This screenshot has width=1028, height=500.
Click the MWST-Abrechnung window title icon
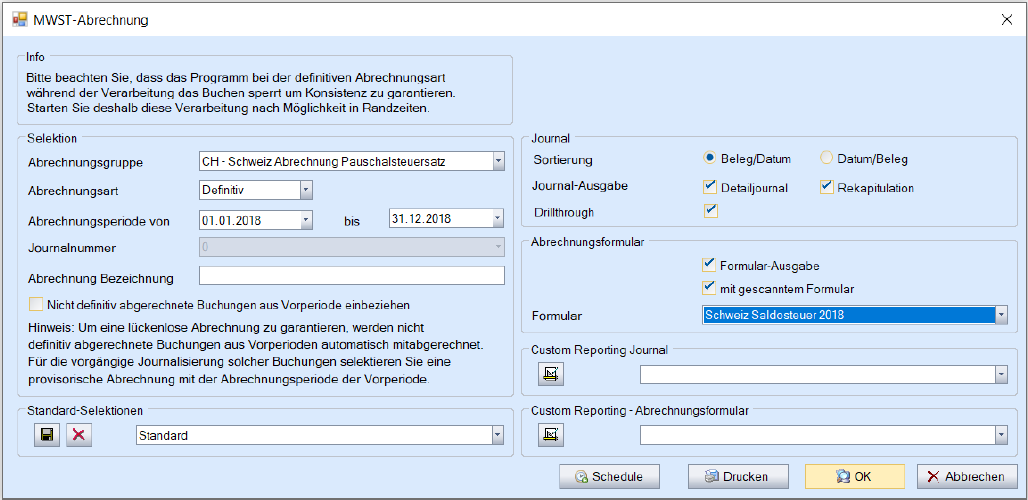[x=20, y=19]
